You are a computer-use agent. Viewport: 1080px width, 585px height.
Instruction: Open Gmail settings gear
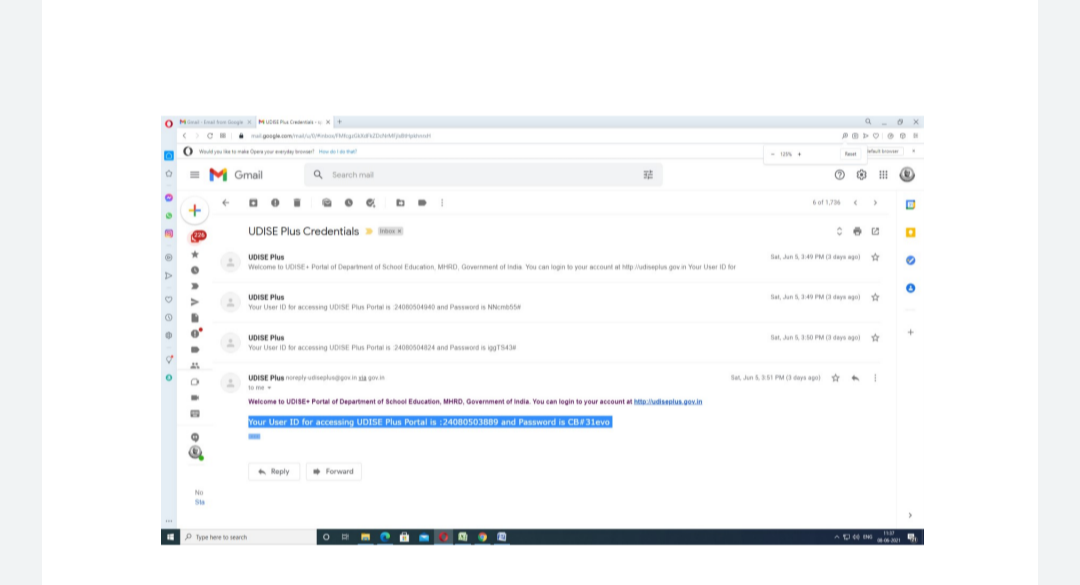pos(862,175)
